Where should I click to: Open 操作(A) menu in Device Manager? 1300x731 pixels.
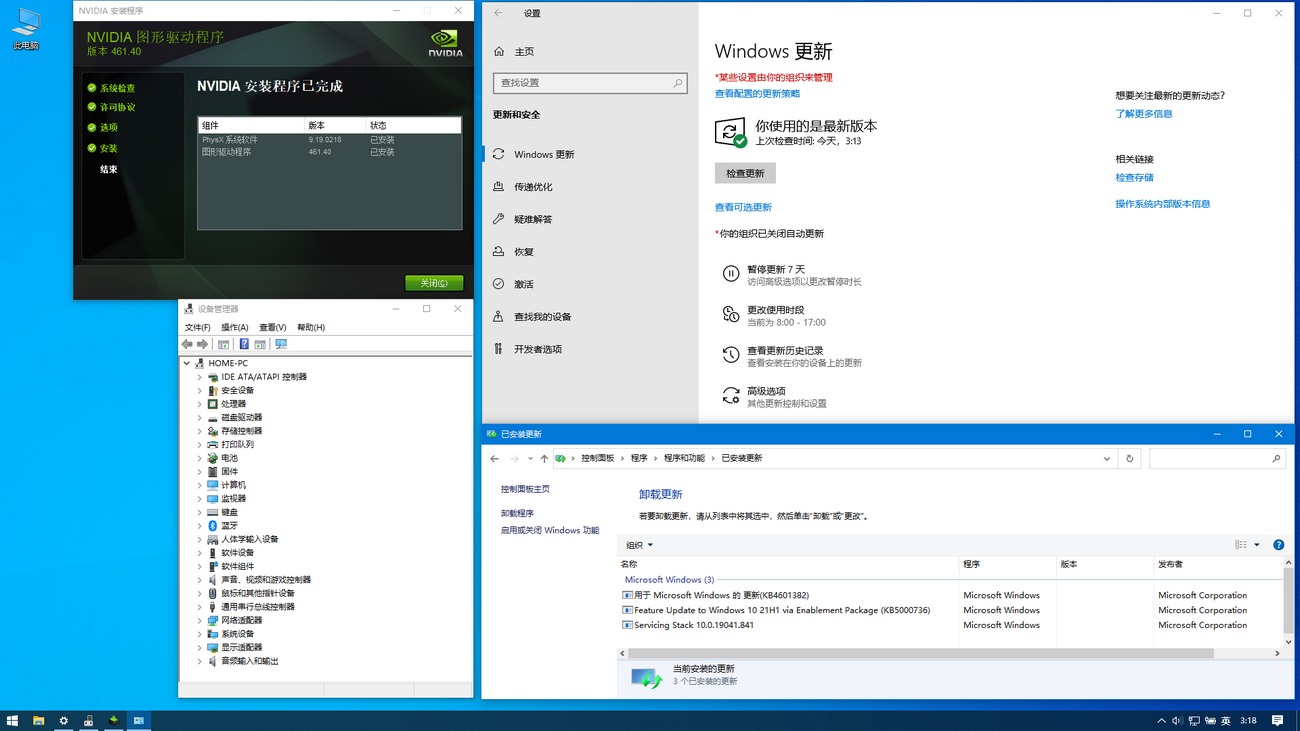pos(234,327)
